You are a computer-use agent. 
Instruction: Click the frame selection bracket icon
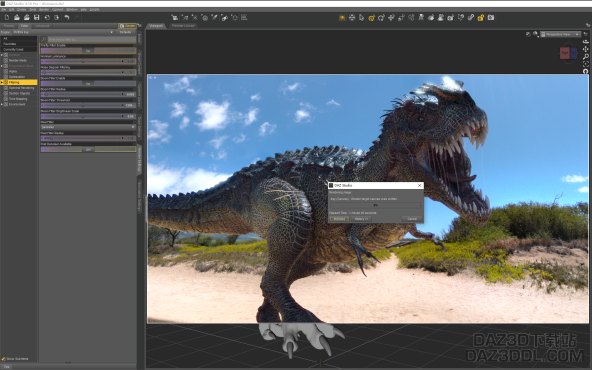pyautogui.click(x=586, y=64)
